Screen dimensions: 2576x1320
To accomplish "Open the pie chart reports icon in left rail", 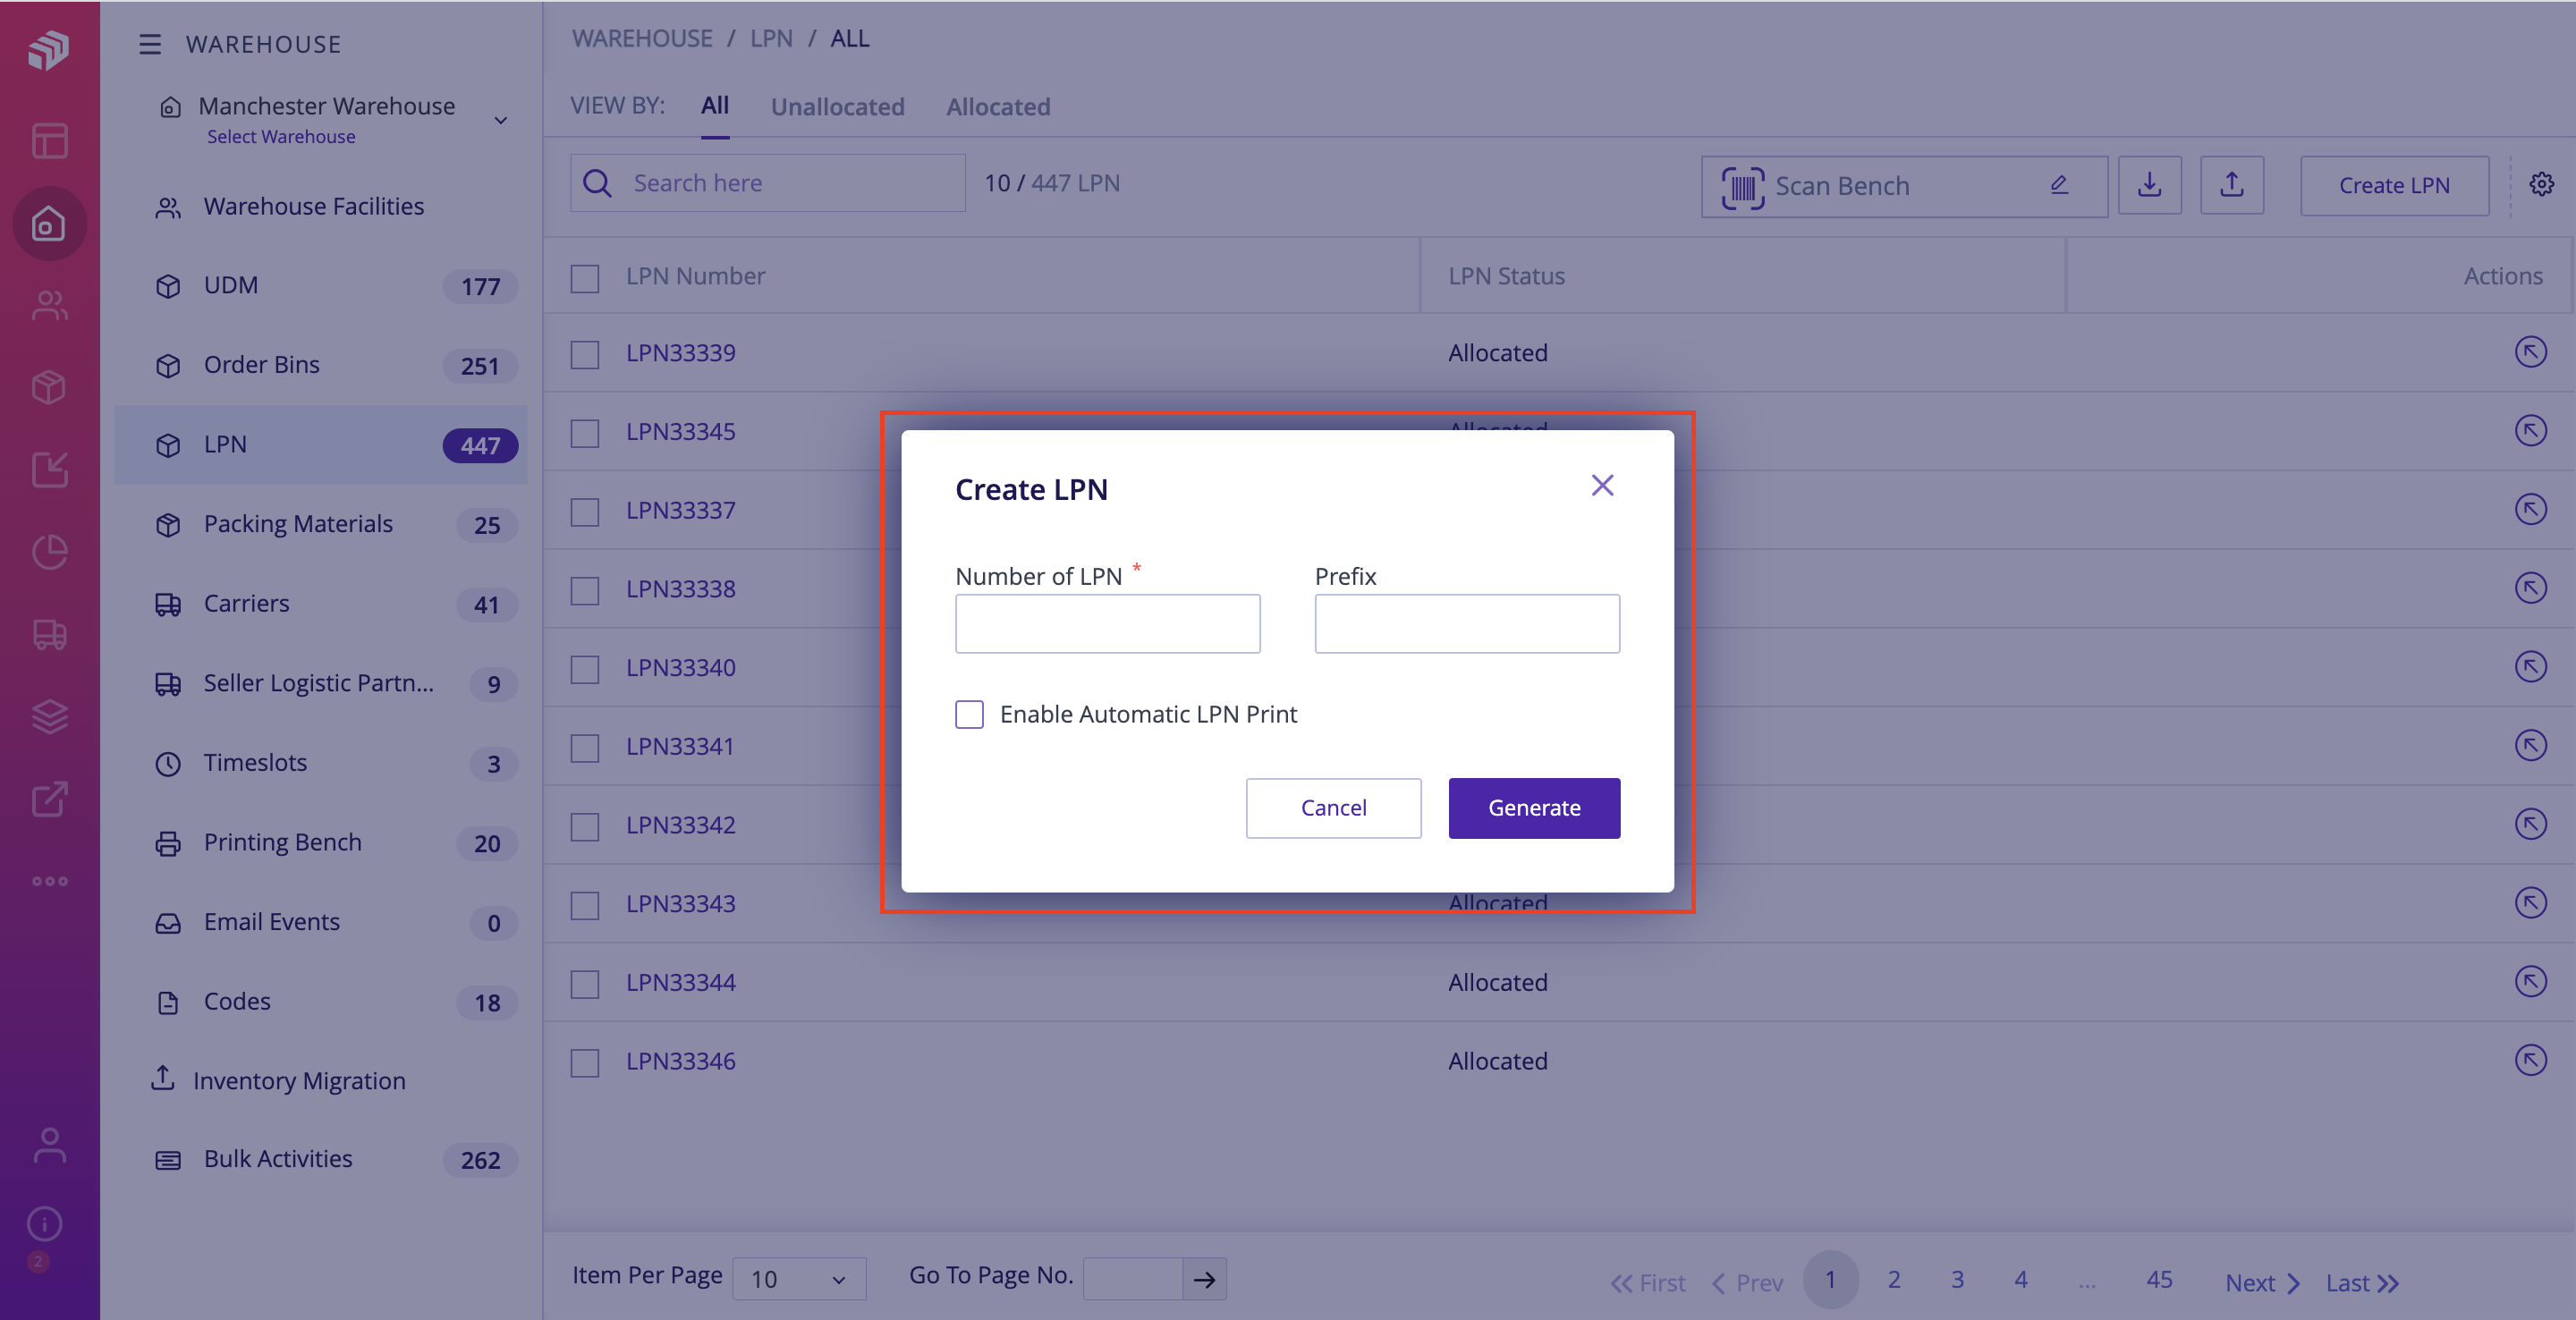I will click(x=49, y=552).
